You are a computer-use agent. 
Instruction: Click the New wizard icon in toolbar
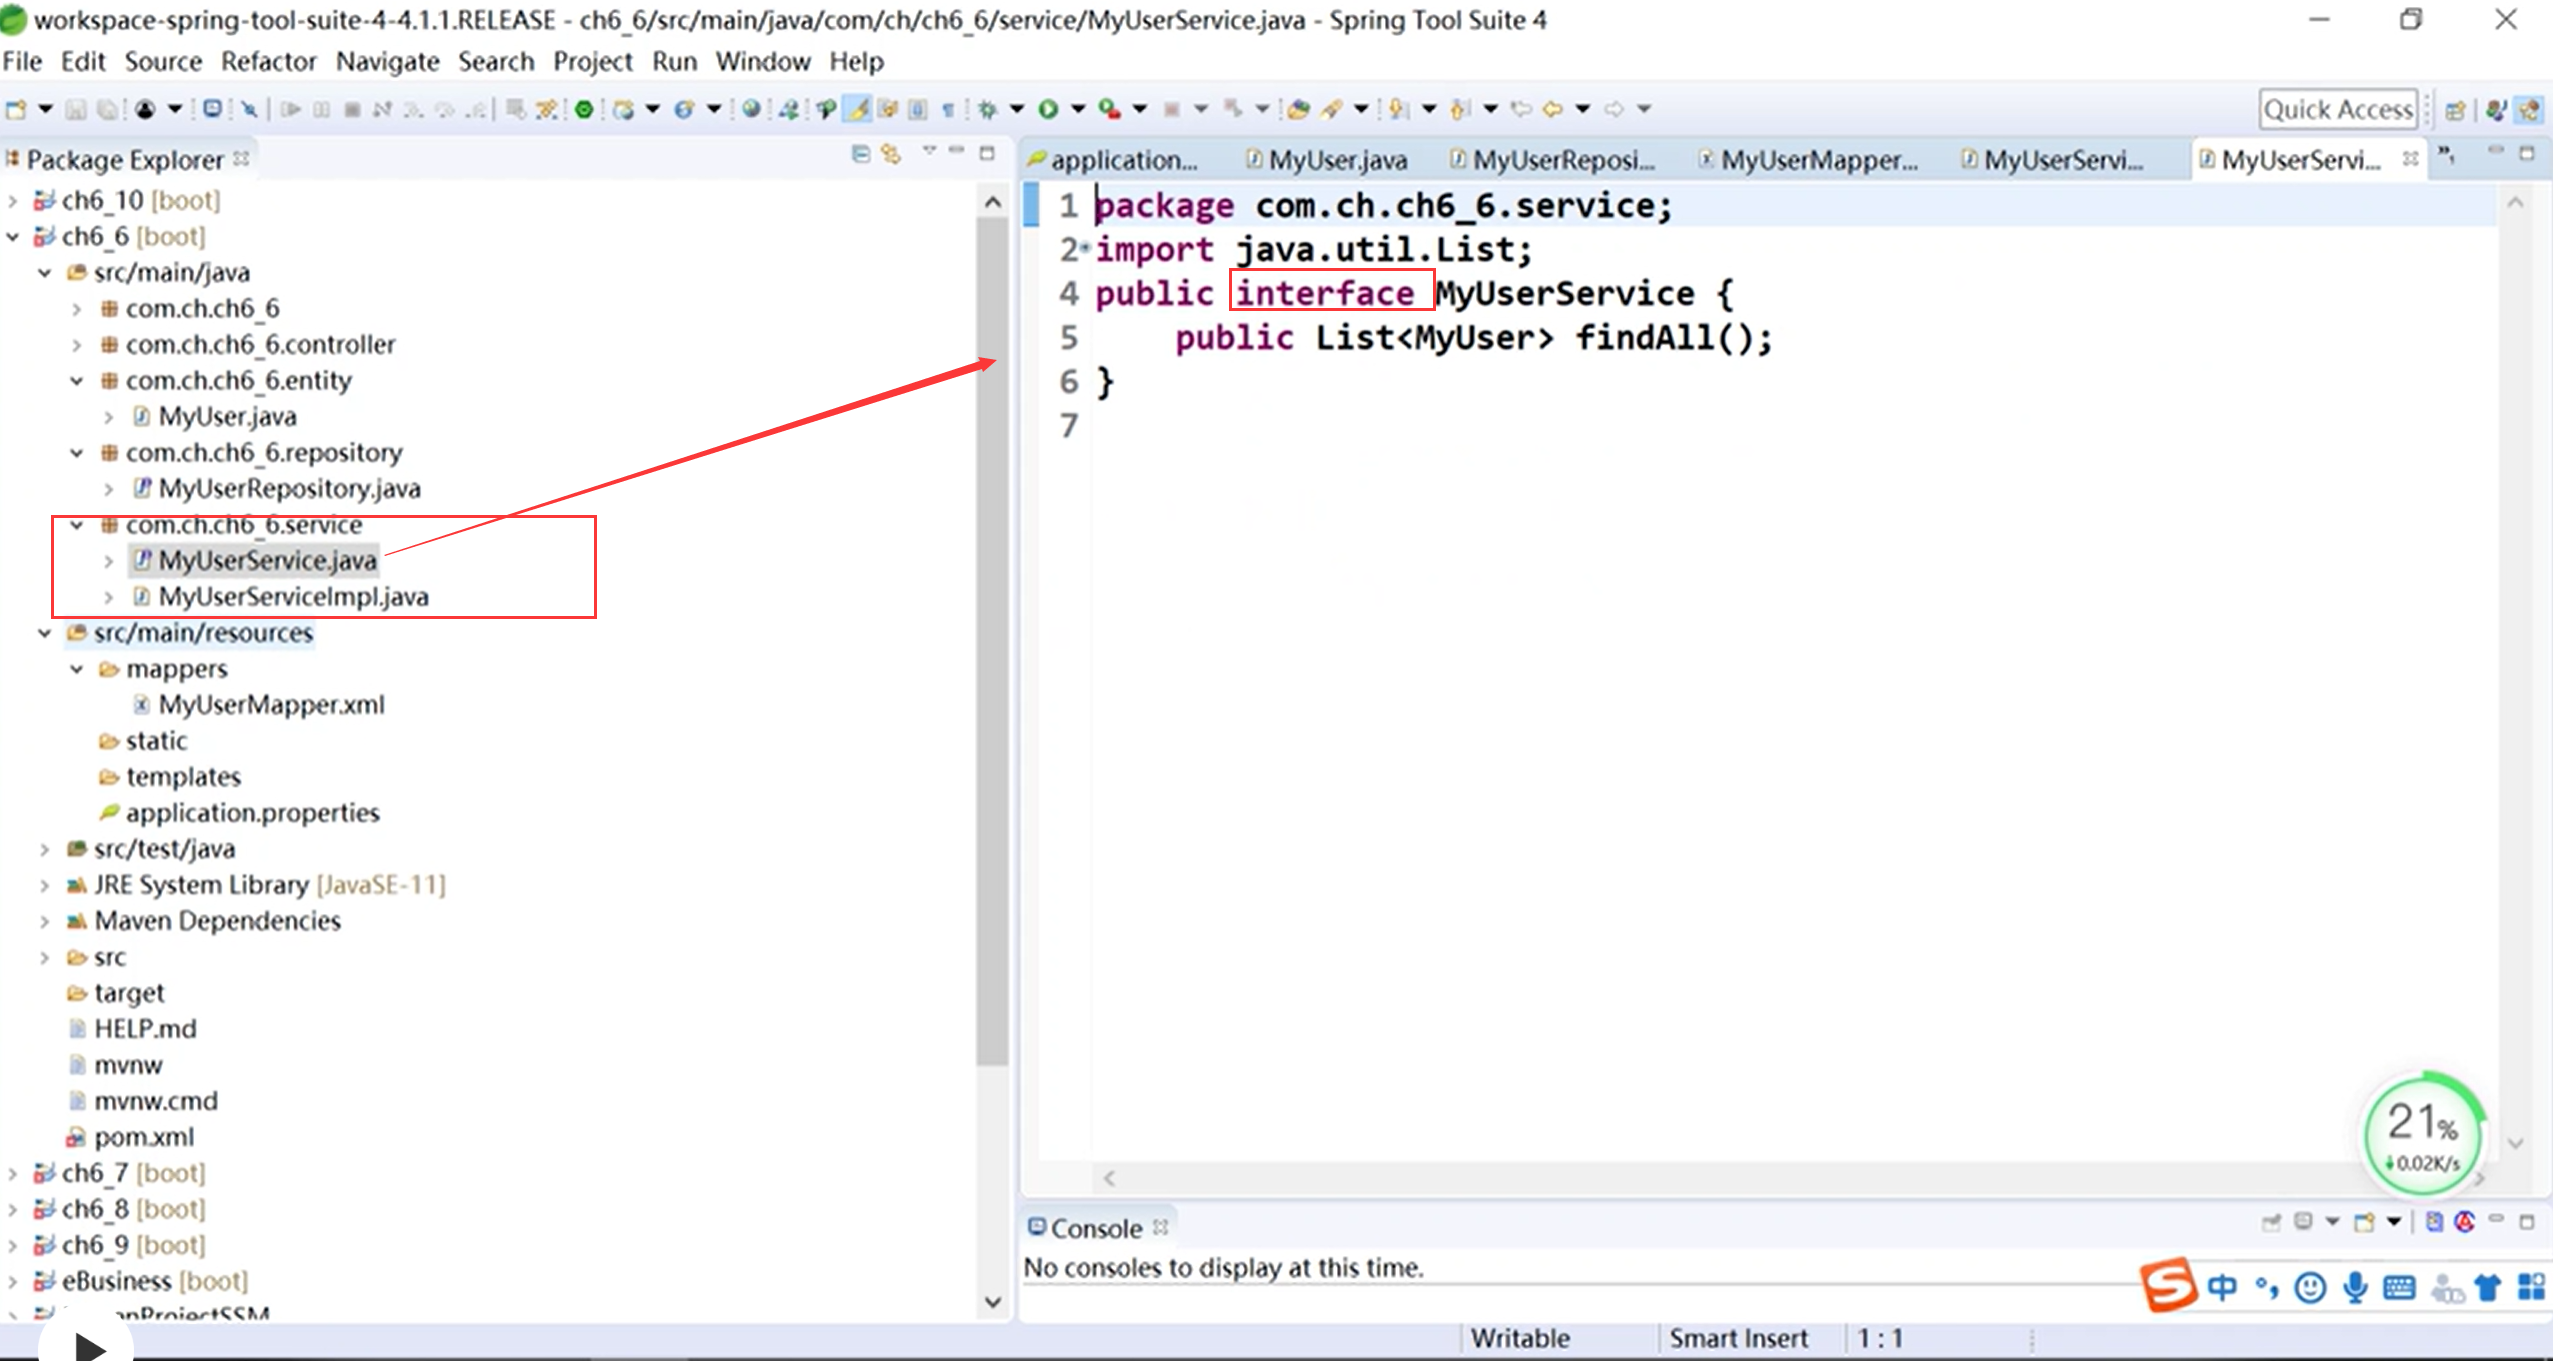(x=16, y=109)
